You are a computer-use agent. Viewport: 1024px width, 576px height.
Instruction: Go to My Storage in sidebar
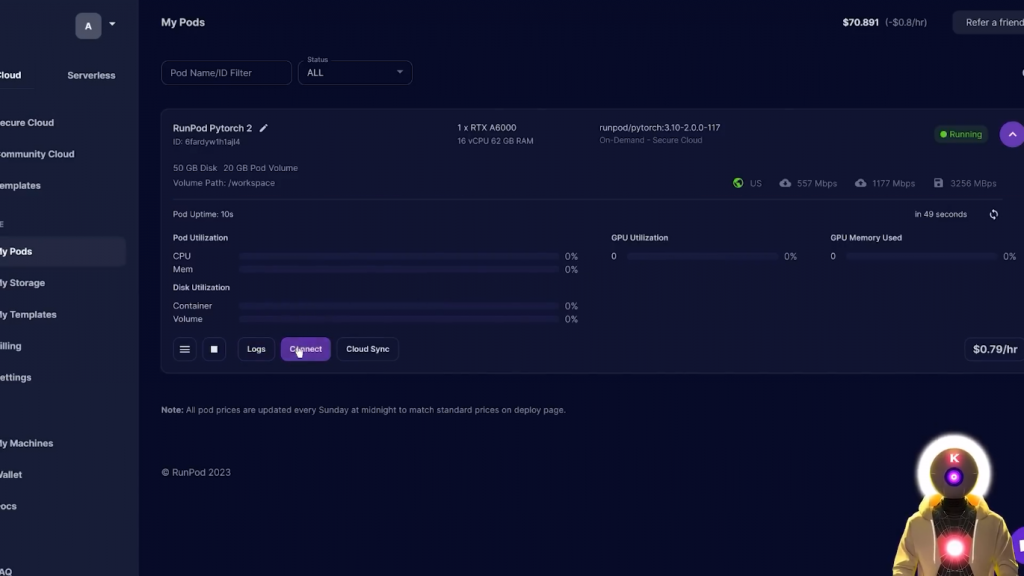pos(23,283)
